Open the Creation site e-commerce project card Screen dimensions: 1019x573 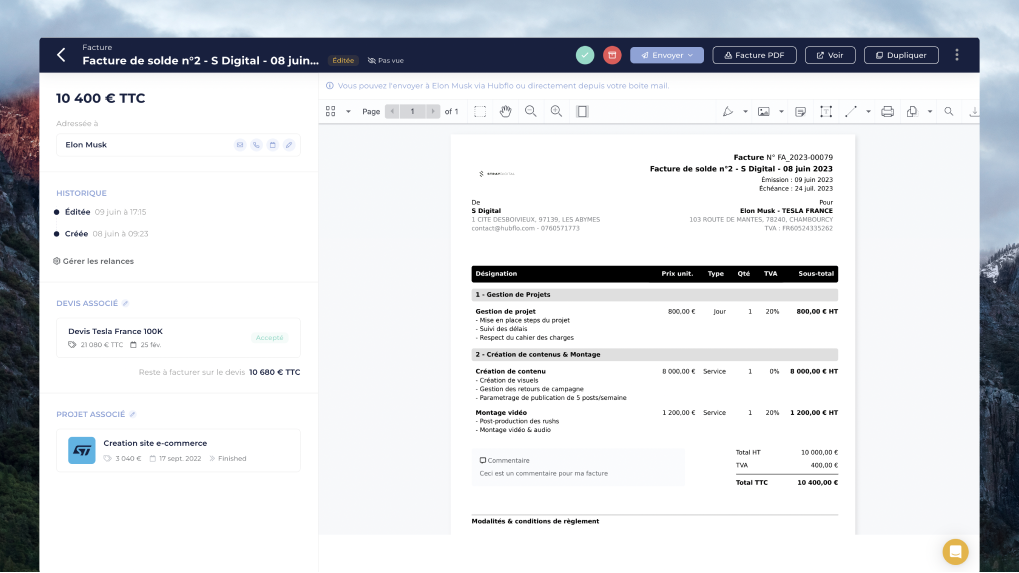click(x=178, y=450)
